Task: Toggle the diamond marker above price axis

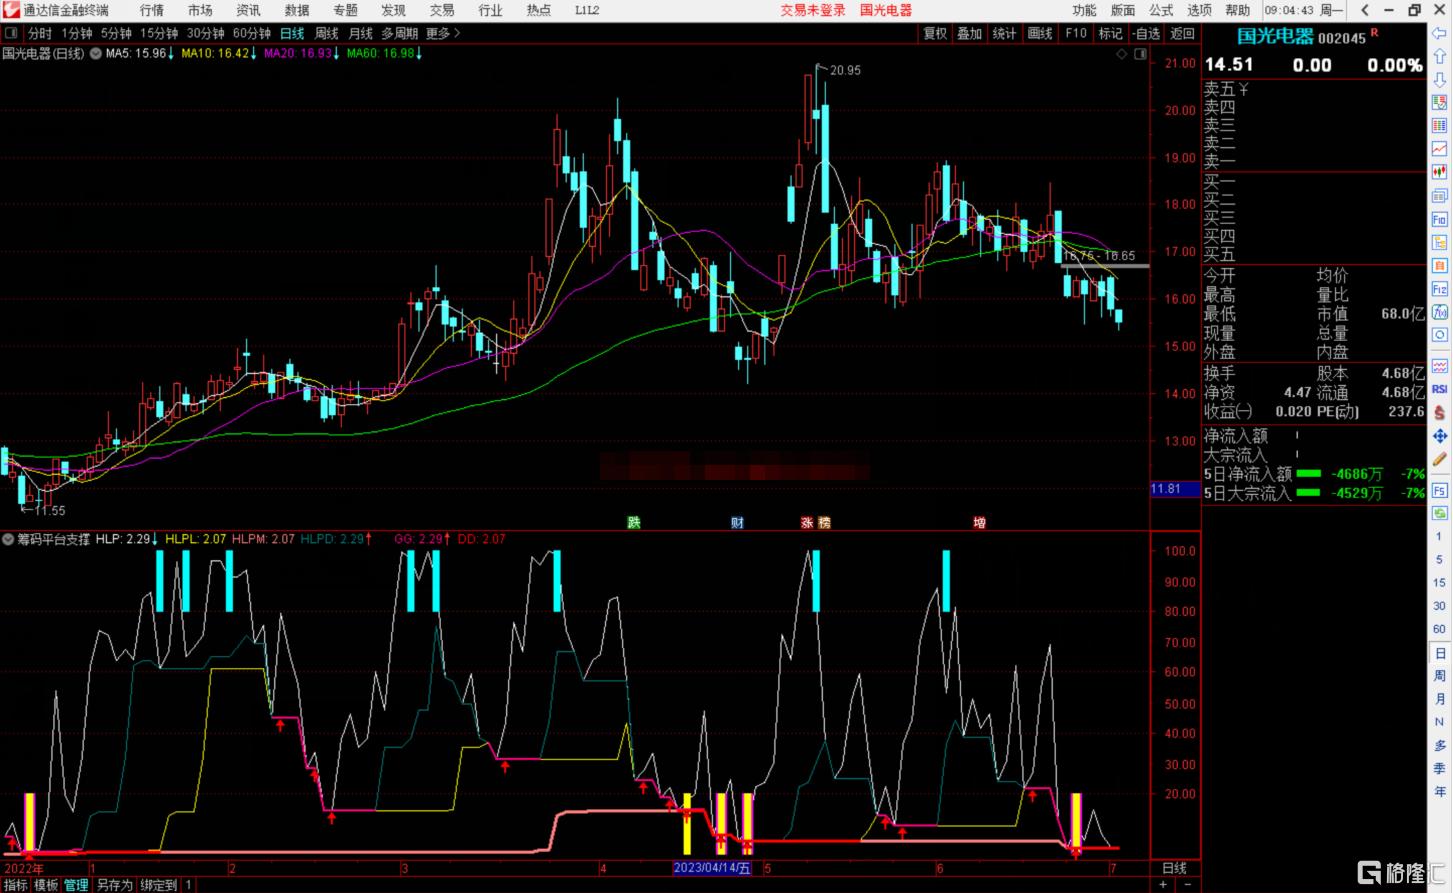Action: (1122, 54)
